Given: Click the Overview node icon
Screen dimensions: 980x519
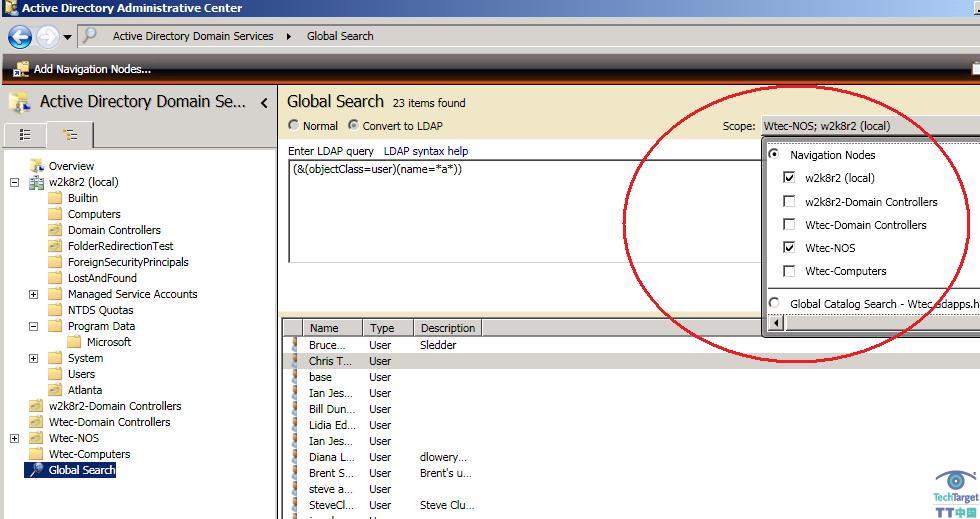Looking at the screenshot, I should [36, 166].
